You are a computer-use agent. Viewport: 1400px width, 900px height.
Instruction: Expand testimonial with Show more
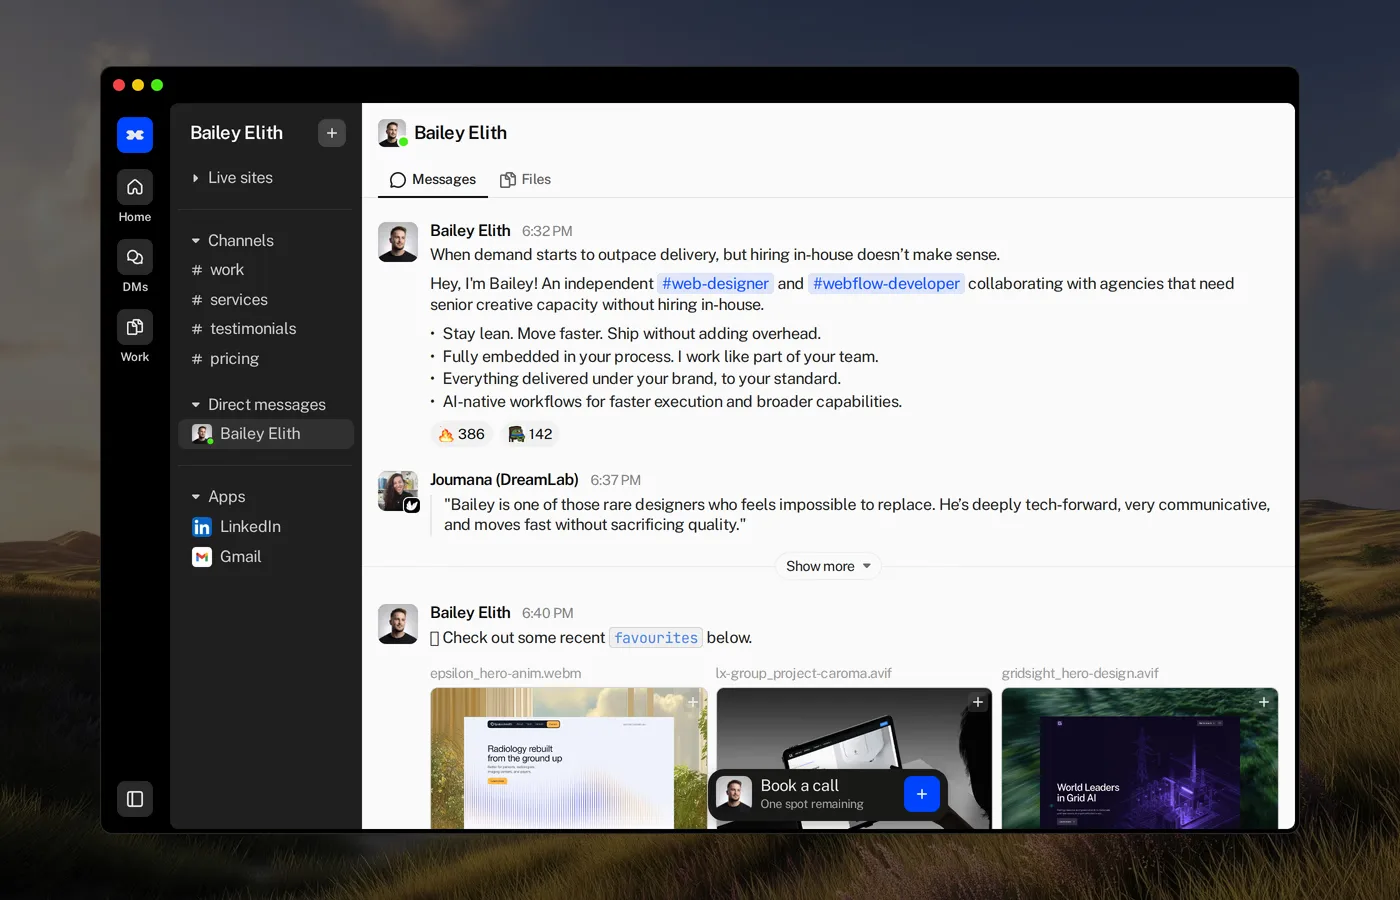coord(828,566)
